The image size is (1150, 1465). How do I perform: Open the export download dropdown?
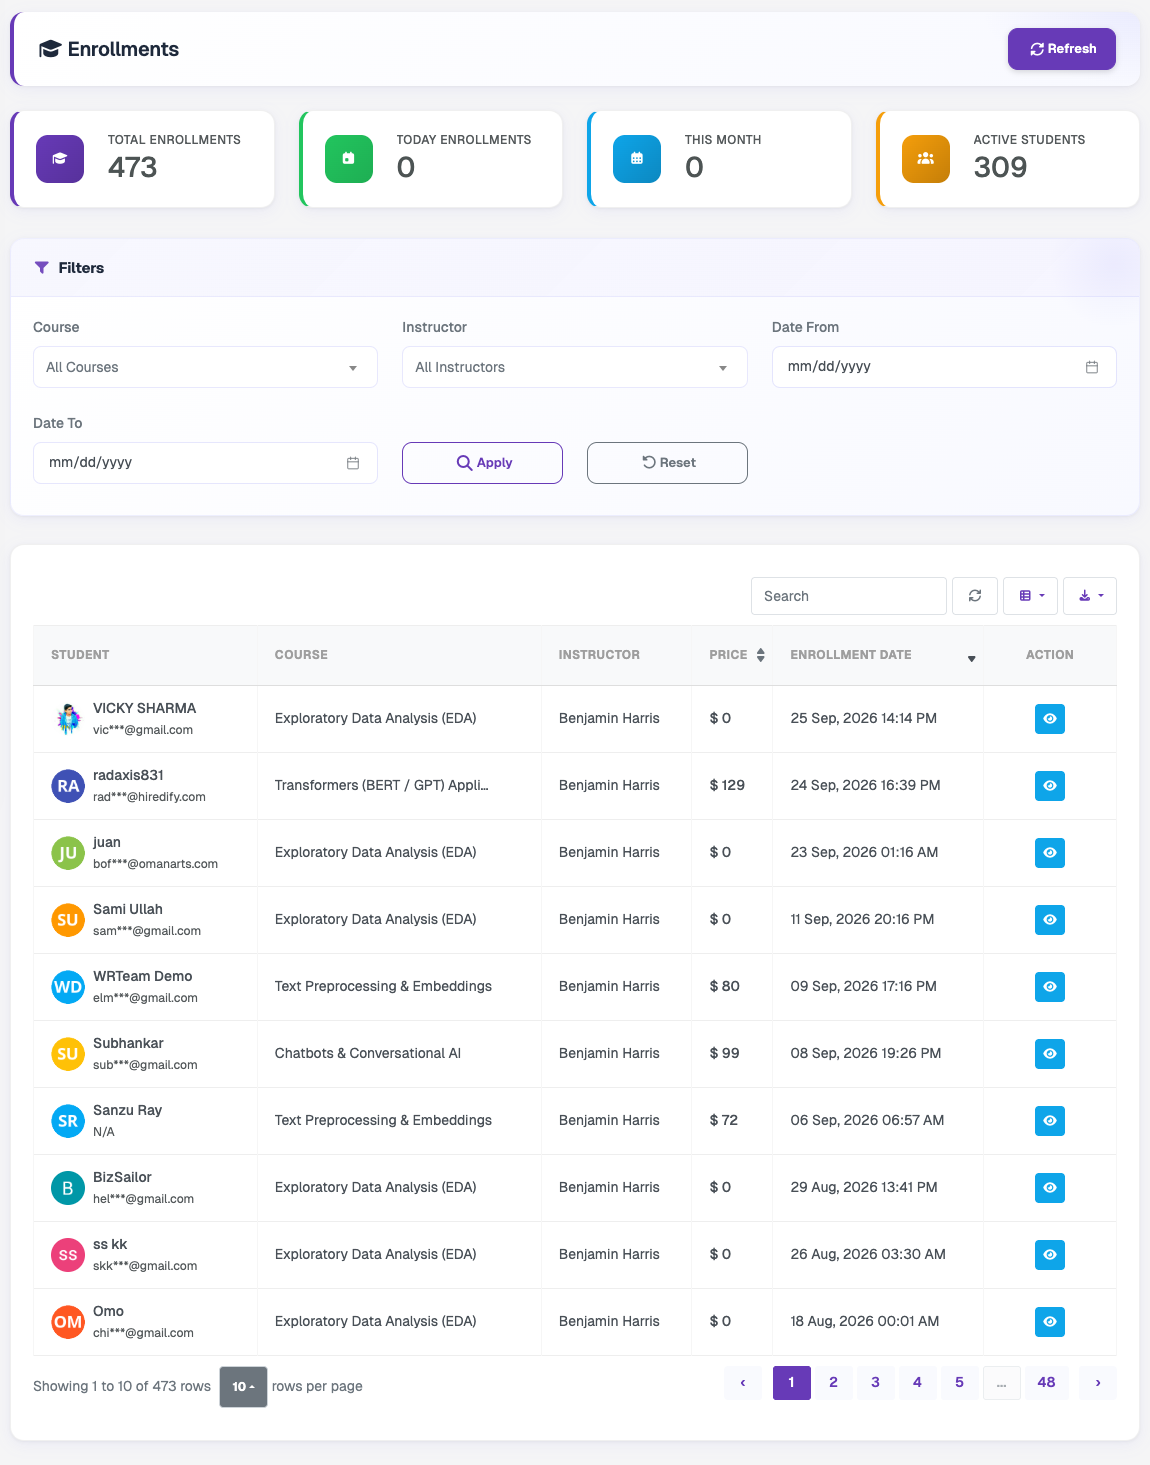[1090, 596]
